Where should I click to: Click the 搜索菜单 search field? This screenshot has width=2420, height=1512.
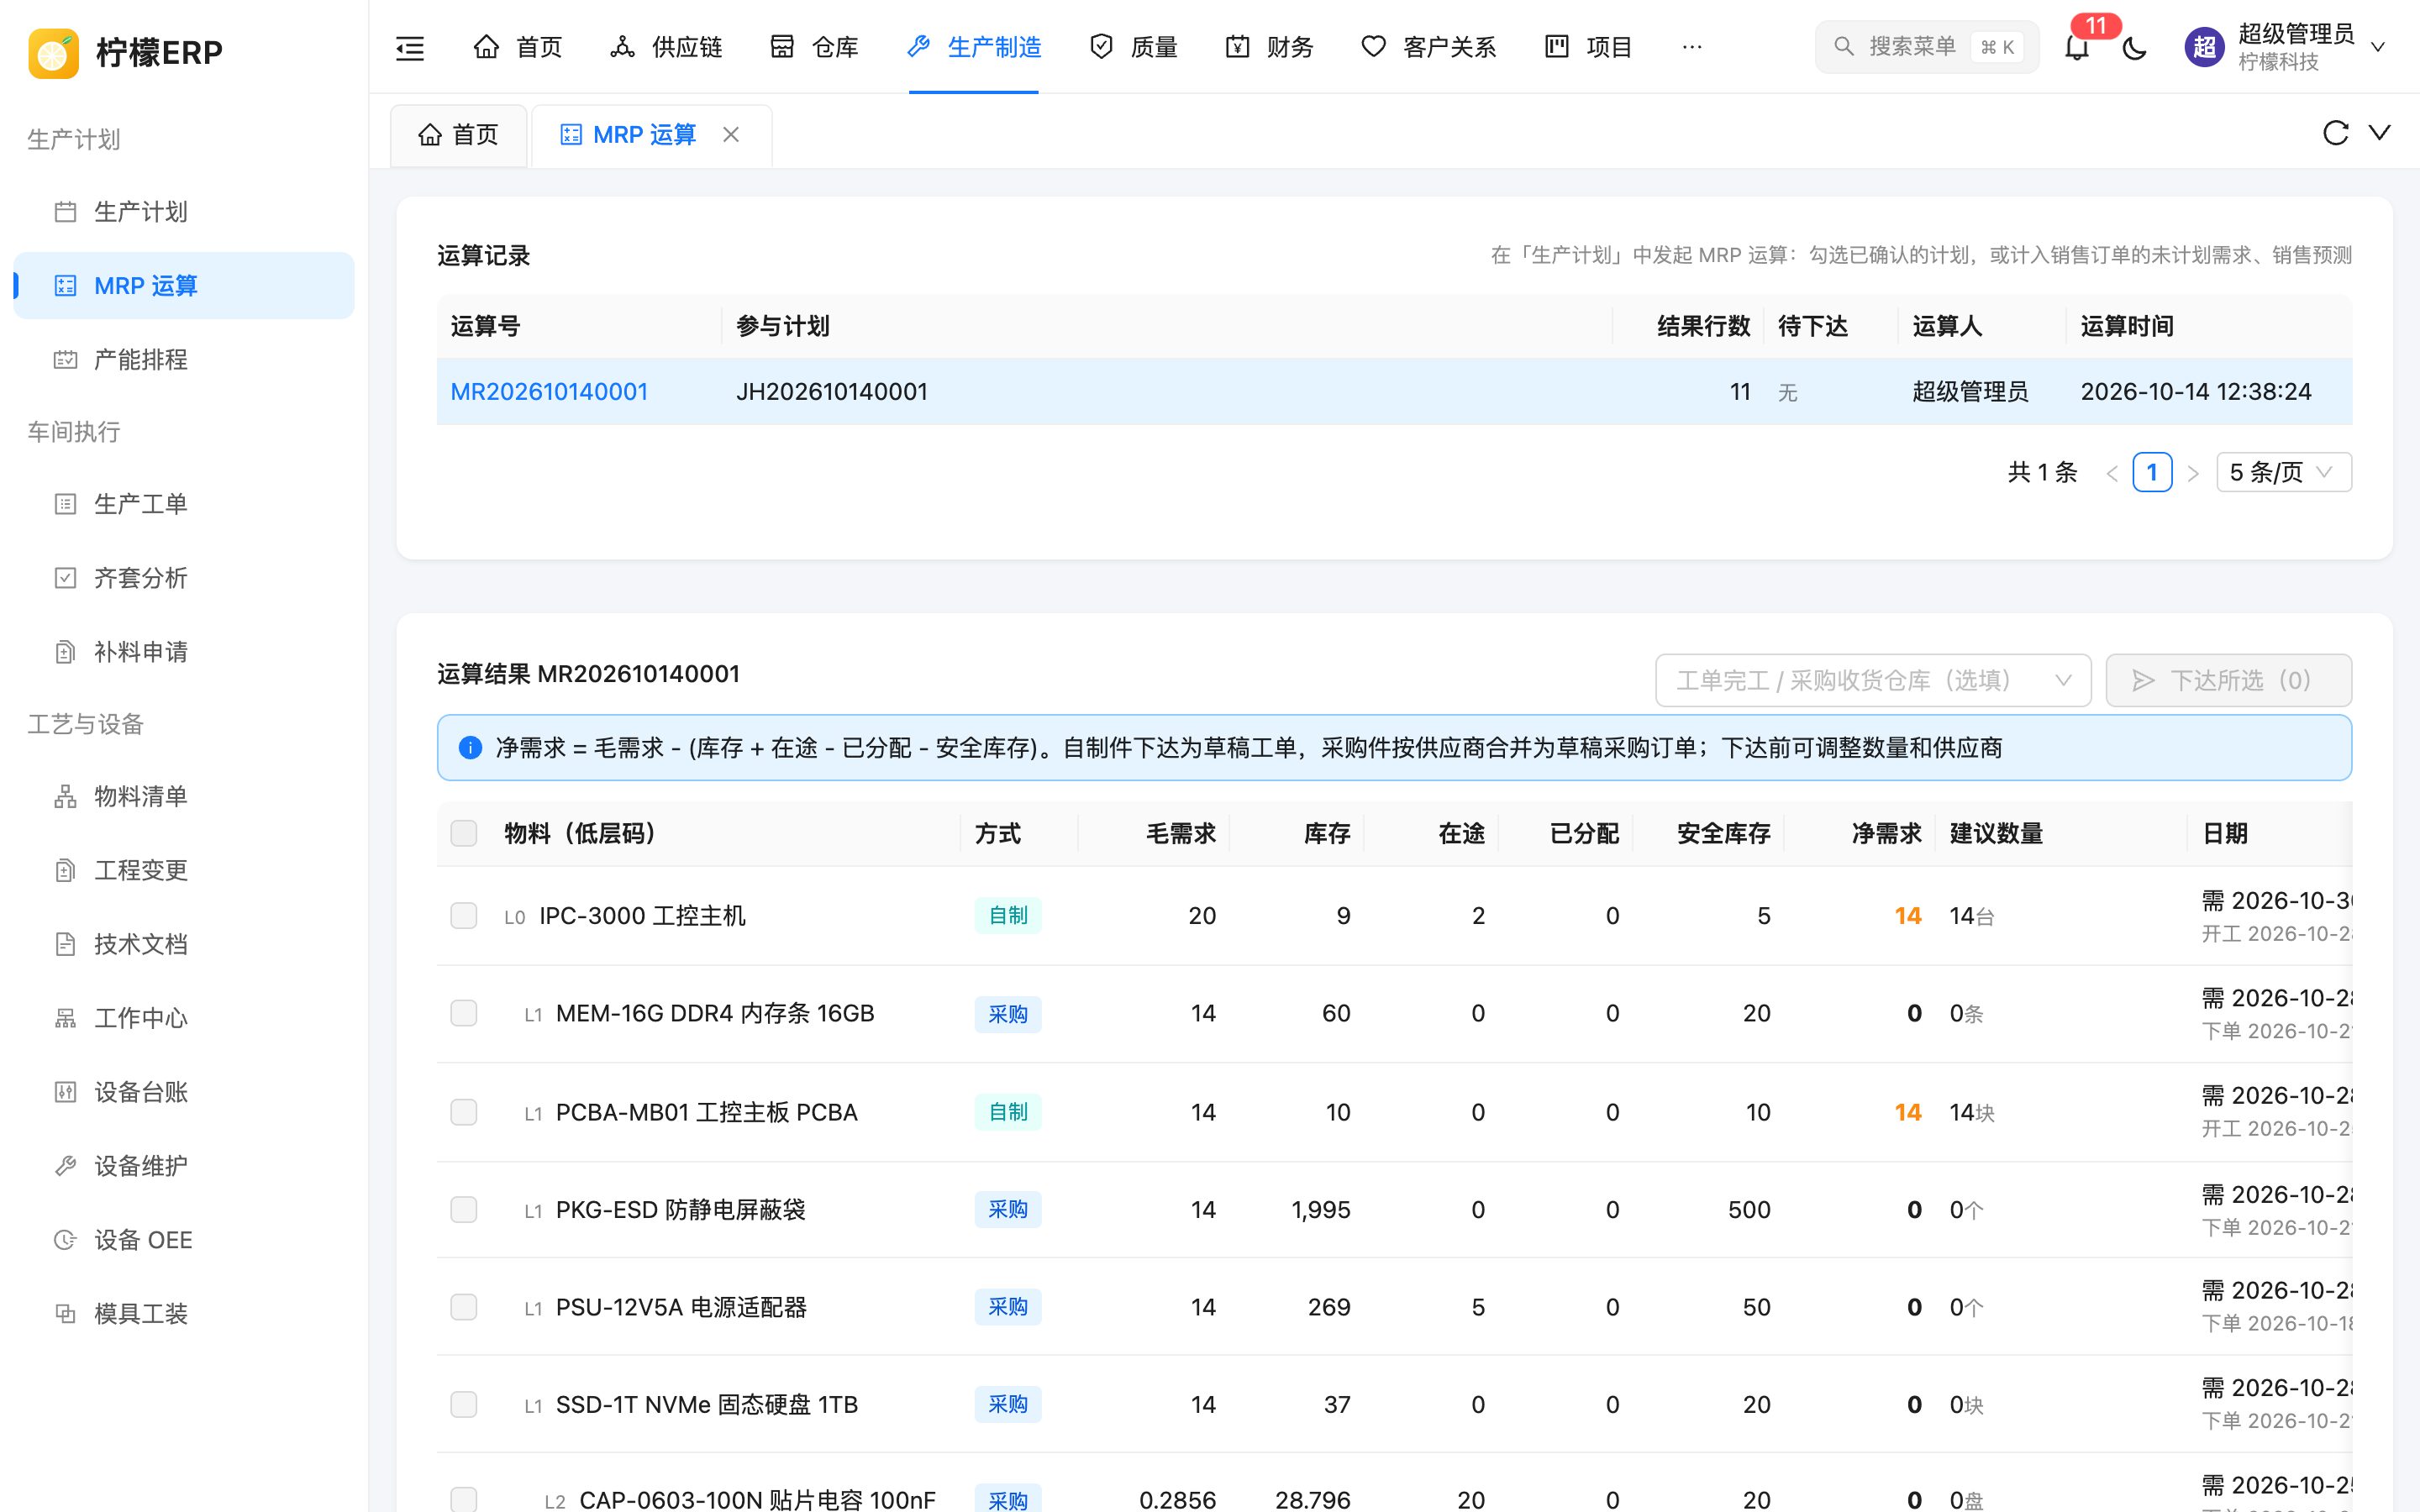tap(1926, 47)
